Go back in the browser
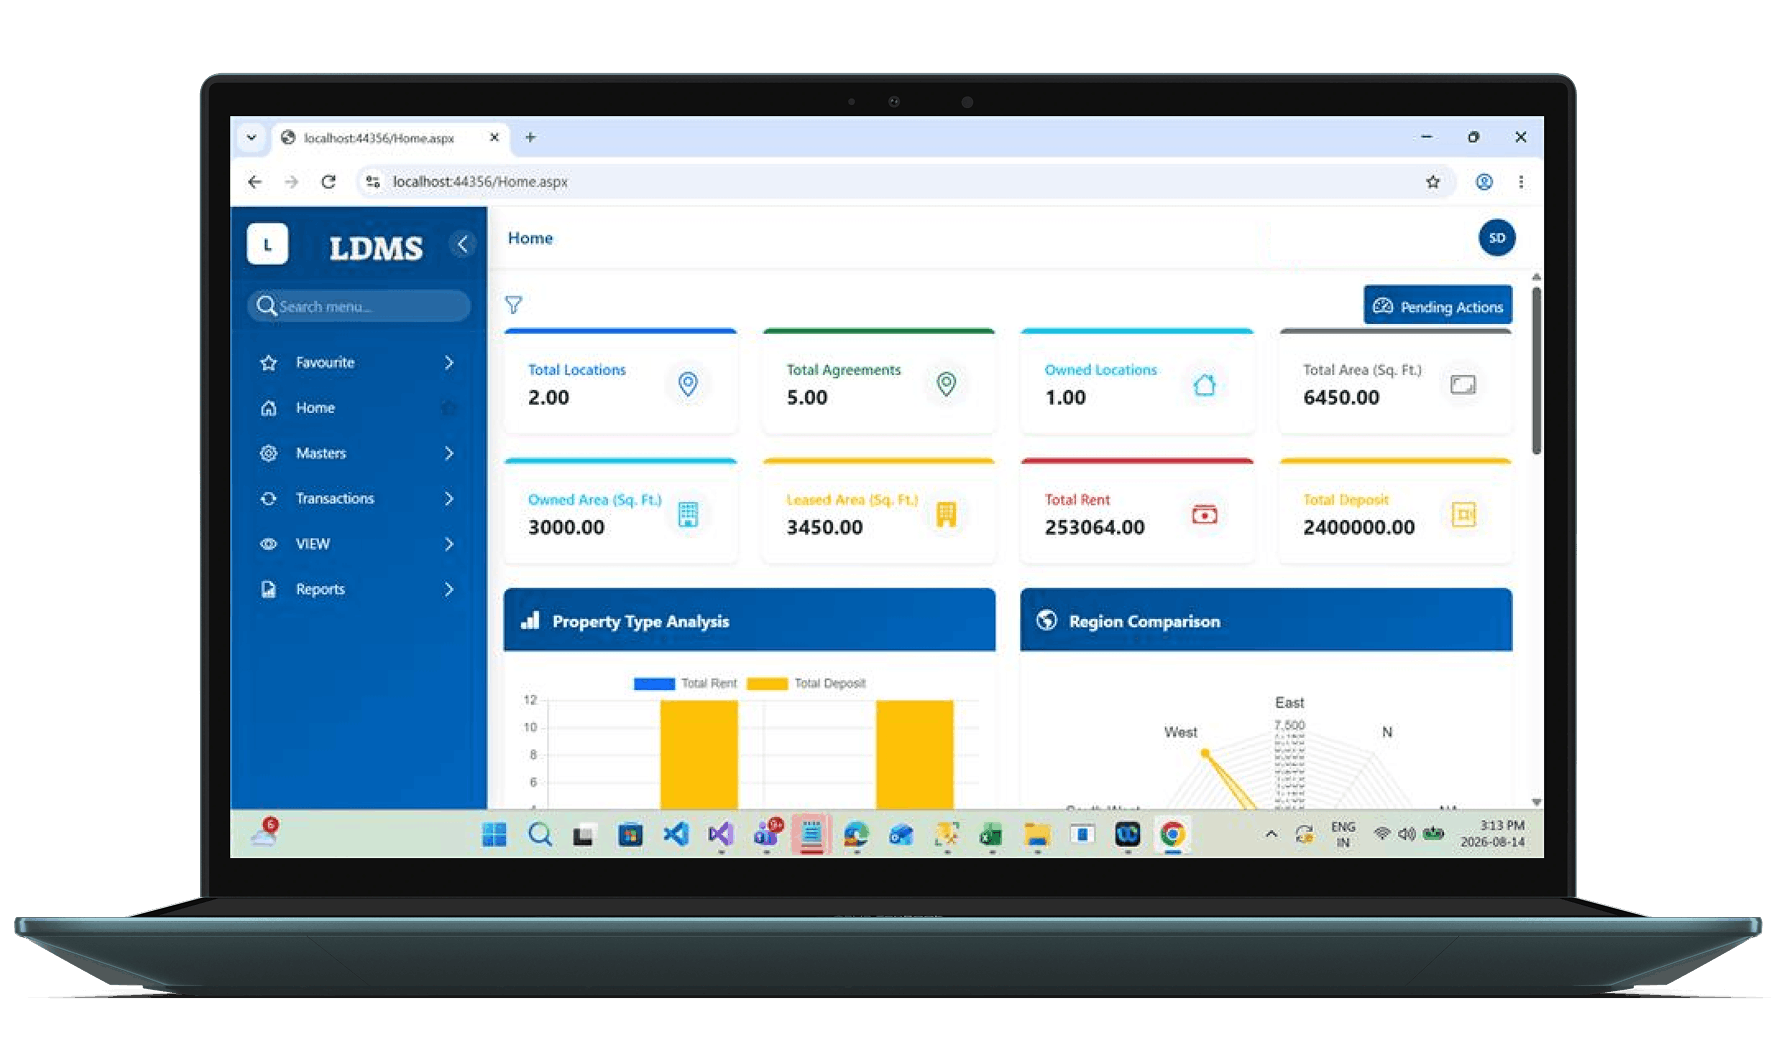The height and width of the screenshot is (1058, 1771). click(x=255, y=182)
